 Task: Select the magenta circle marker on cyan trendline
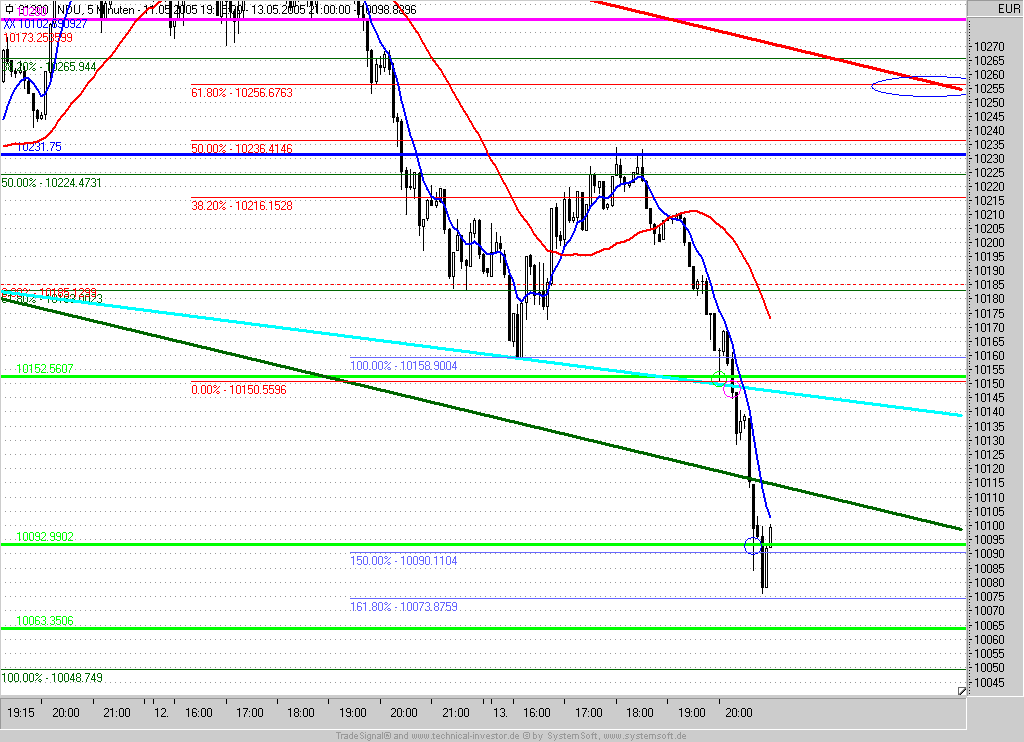(x=733, y=390)
